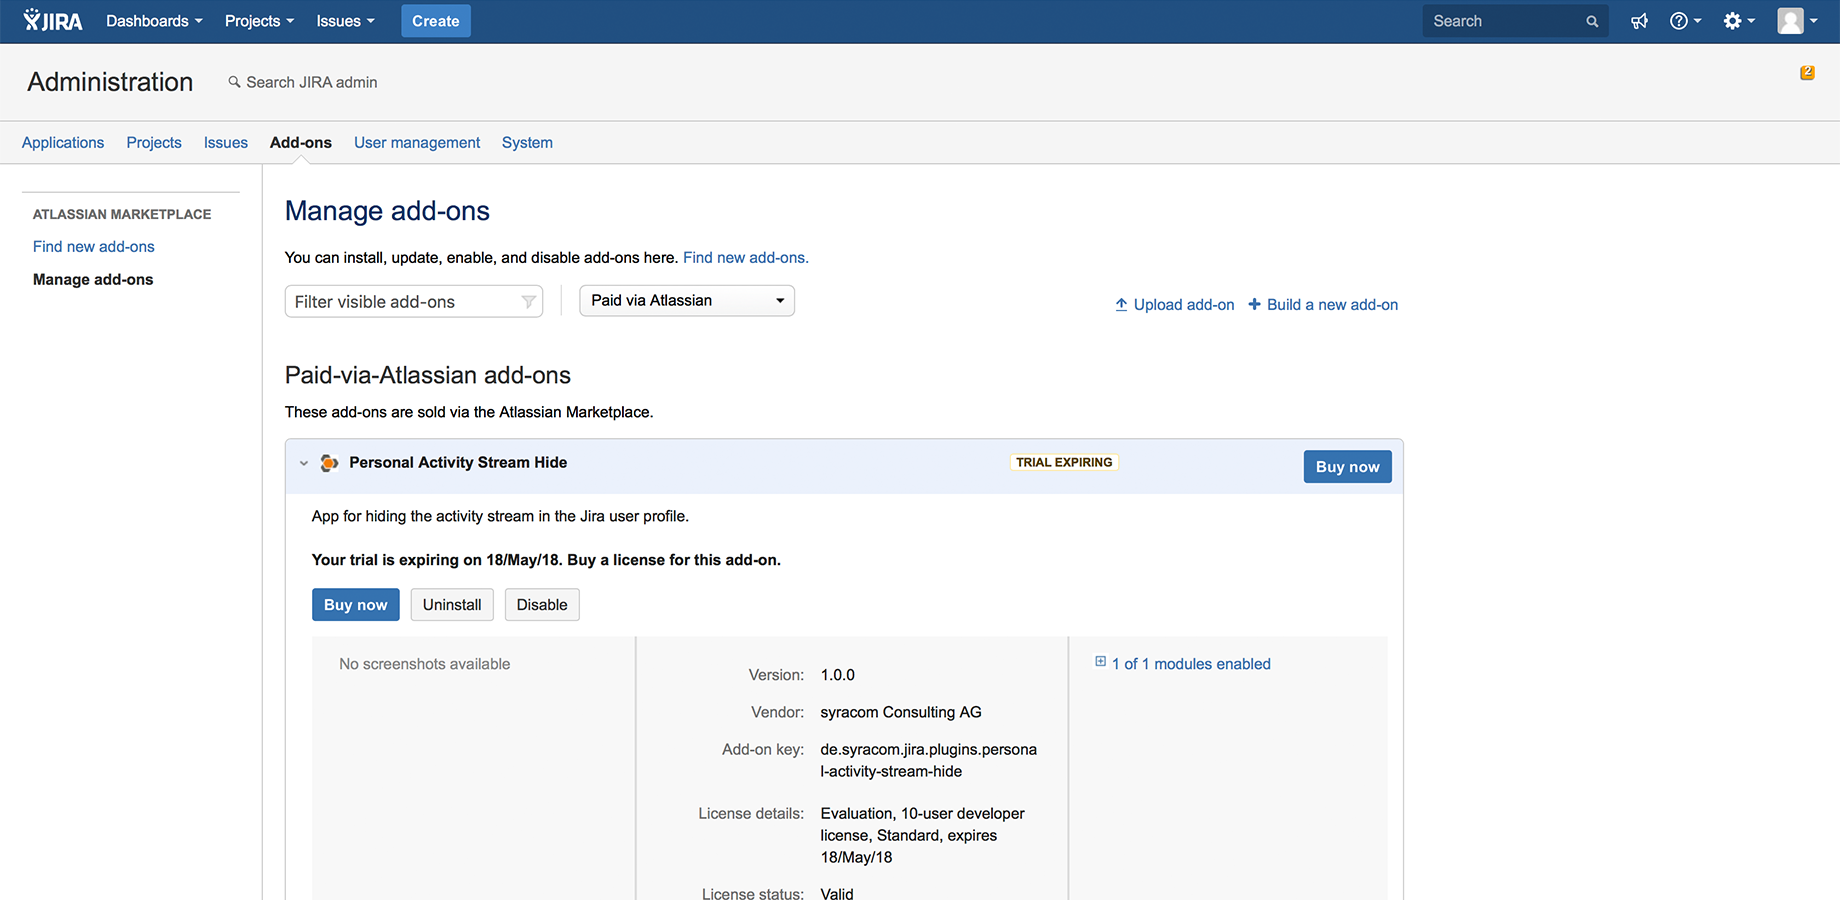Viewport: 1840px width, 900px height.
Task: Switch to the System admin tab
Action: (527, 143)
